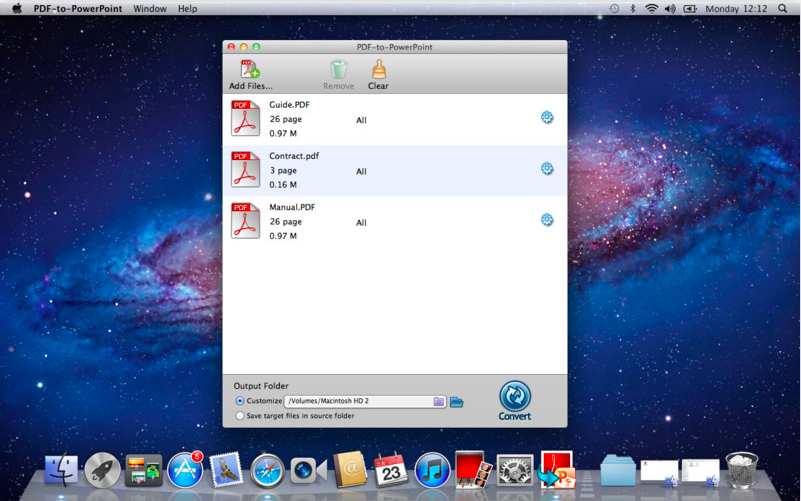Open Address Book in the Dock

350,469
